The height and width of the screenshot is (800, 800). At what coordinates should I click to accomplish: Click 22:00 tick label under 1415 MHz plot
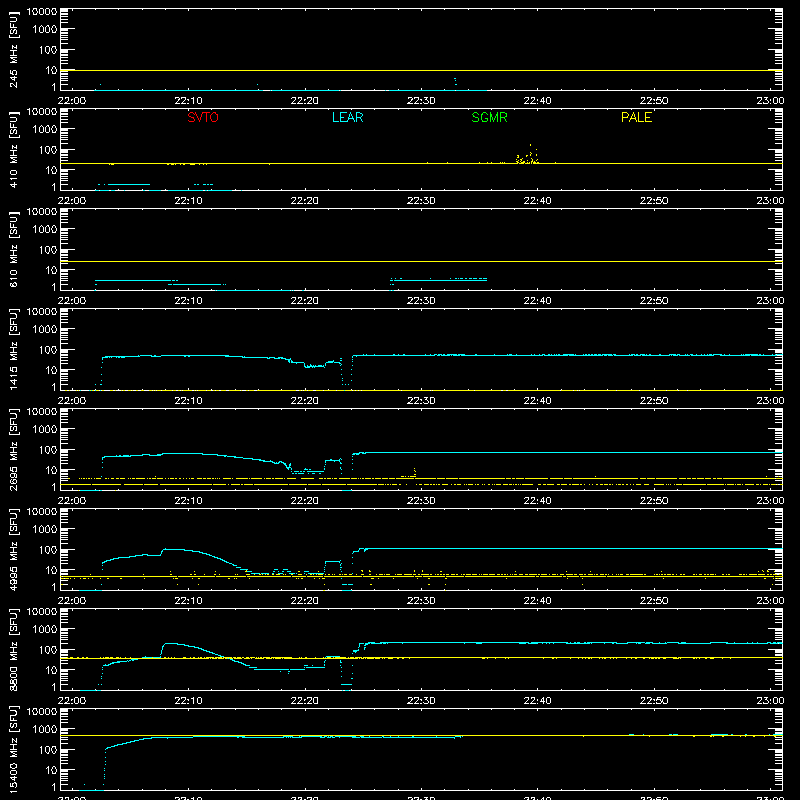pyautogui.click(x=71, y=401)
